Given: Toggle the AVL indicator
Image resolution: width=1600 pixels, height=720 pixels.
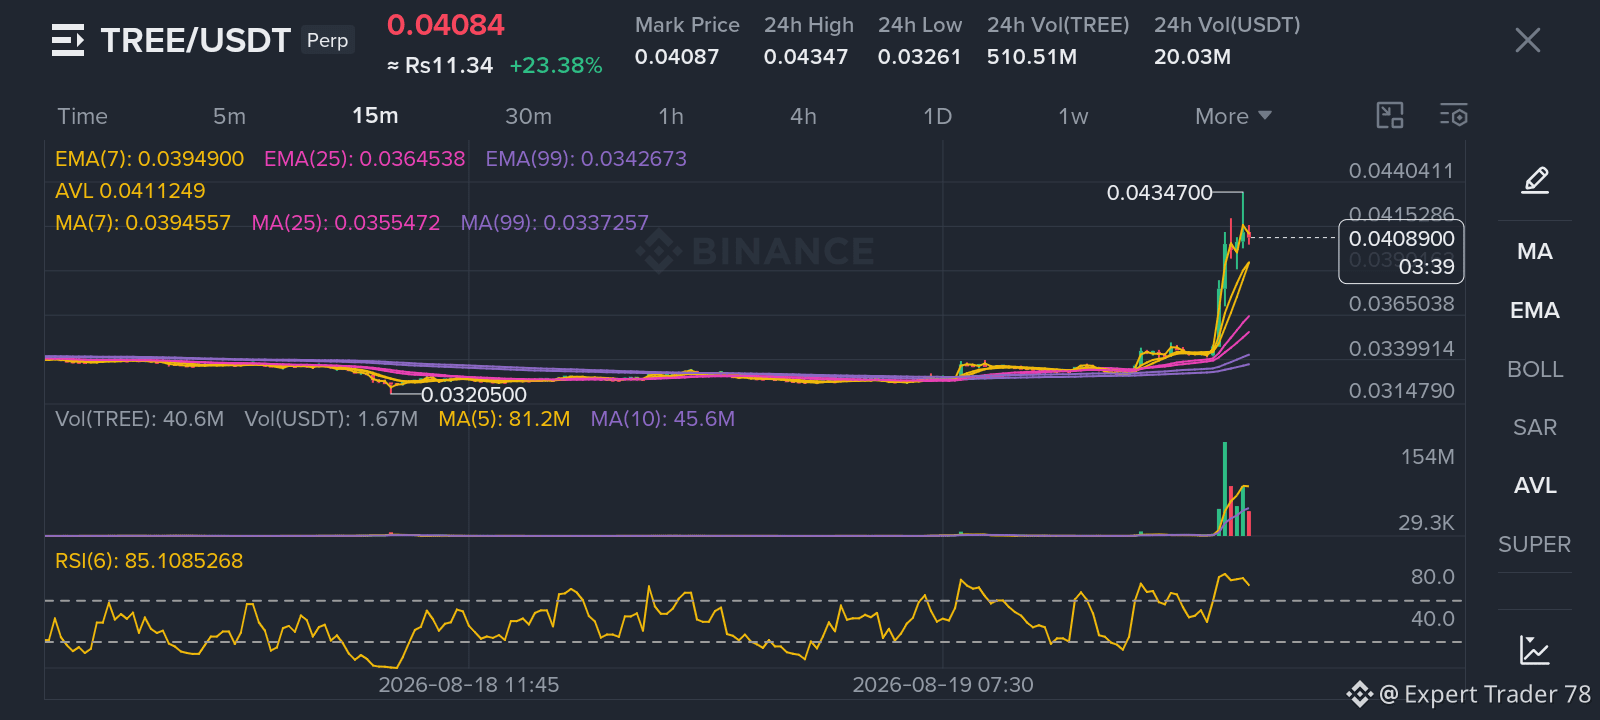Looking at the screenshot, I should [1535, 485].
